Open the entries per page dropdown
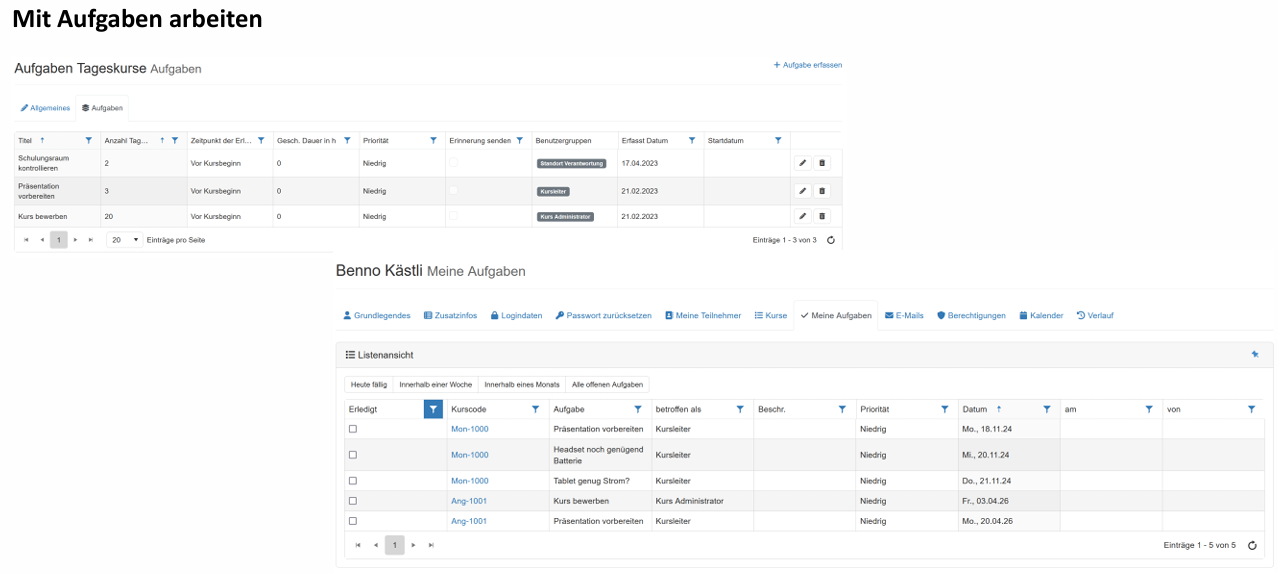The image size is (1278, 574). coord(124,240)
